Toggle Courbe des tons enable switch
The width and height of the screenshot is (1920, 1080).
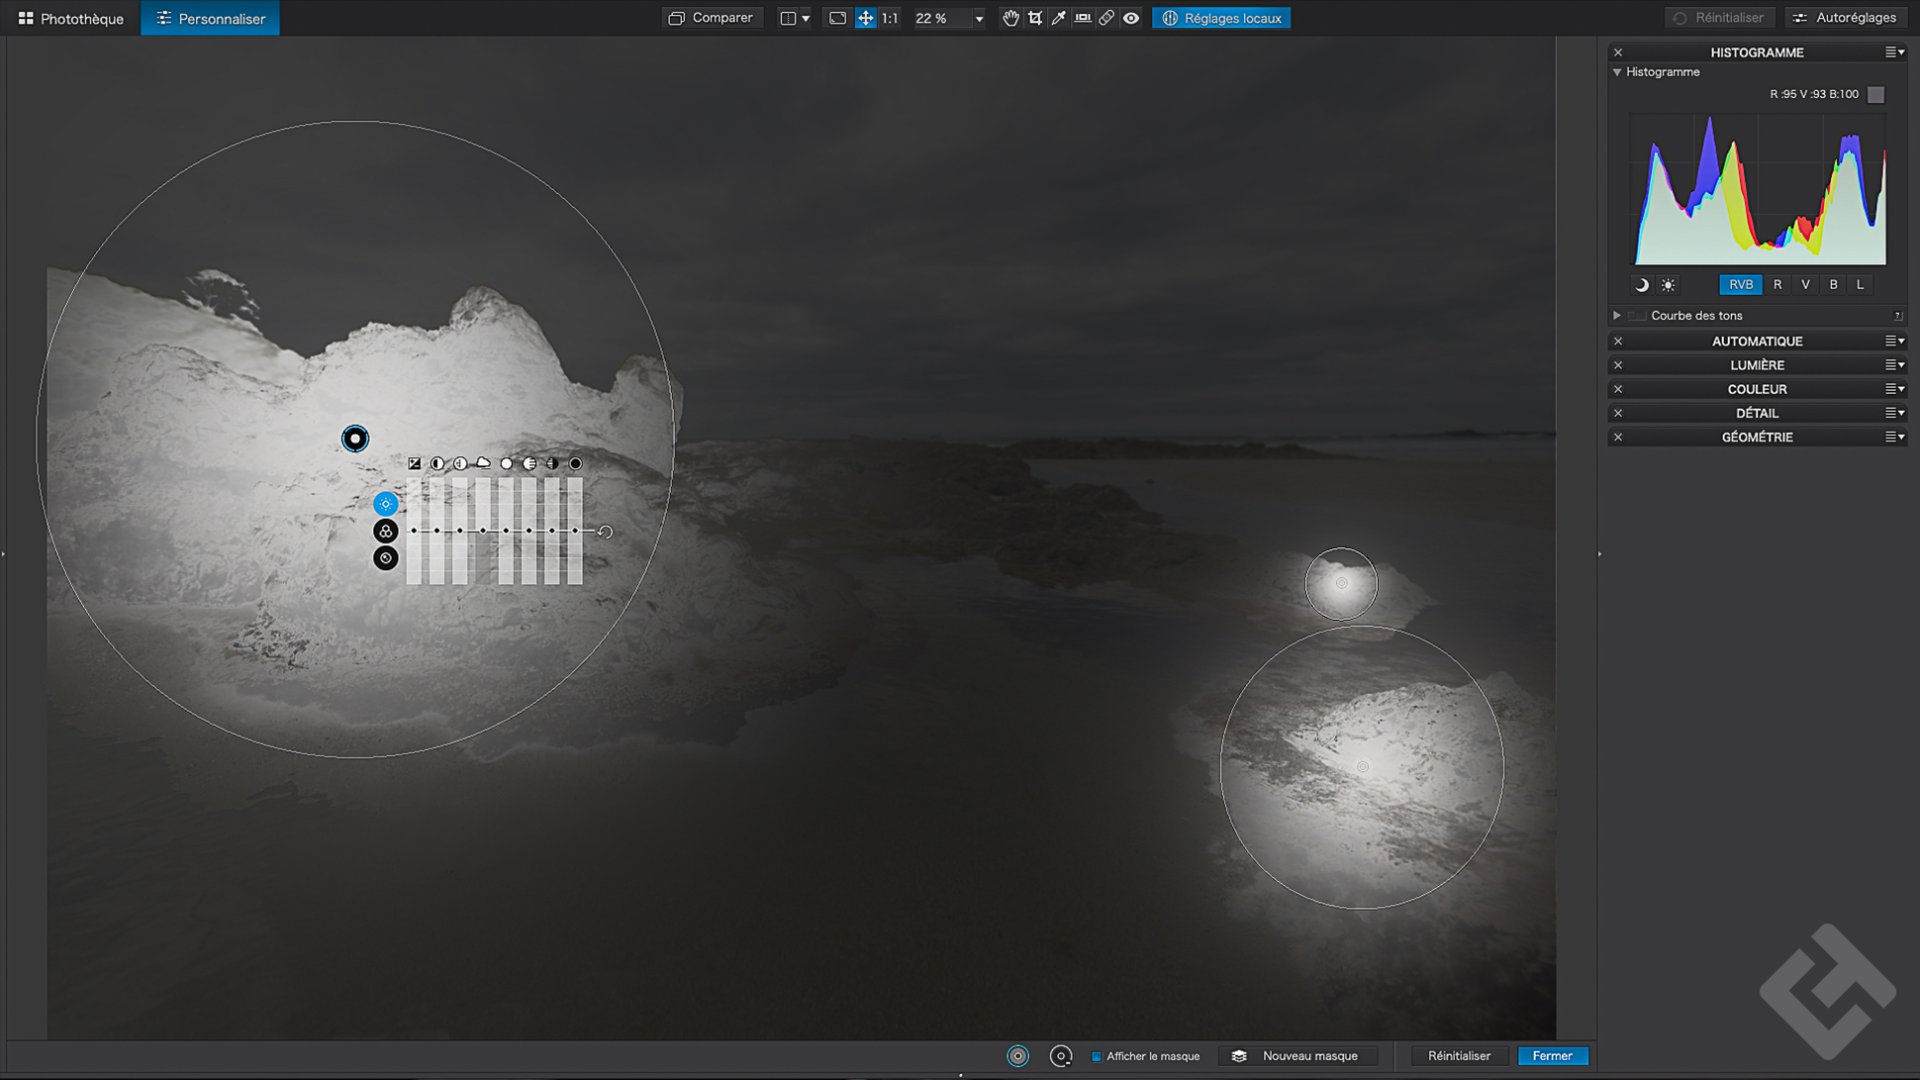point(1637,316)
